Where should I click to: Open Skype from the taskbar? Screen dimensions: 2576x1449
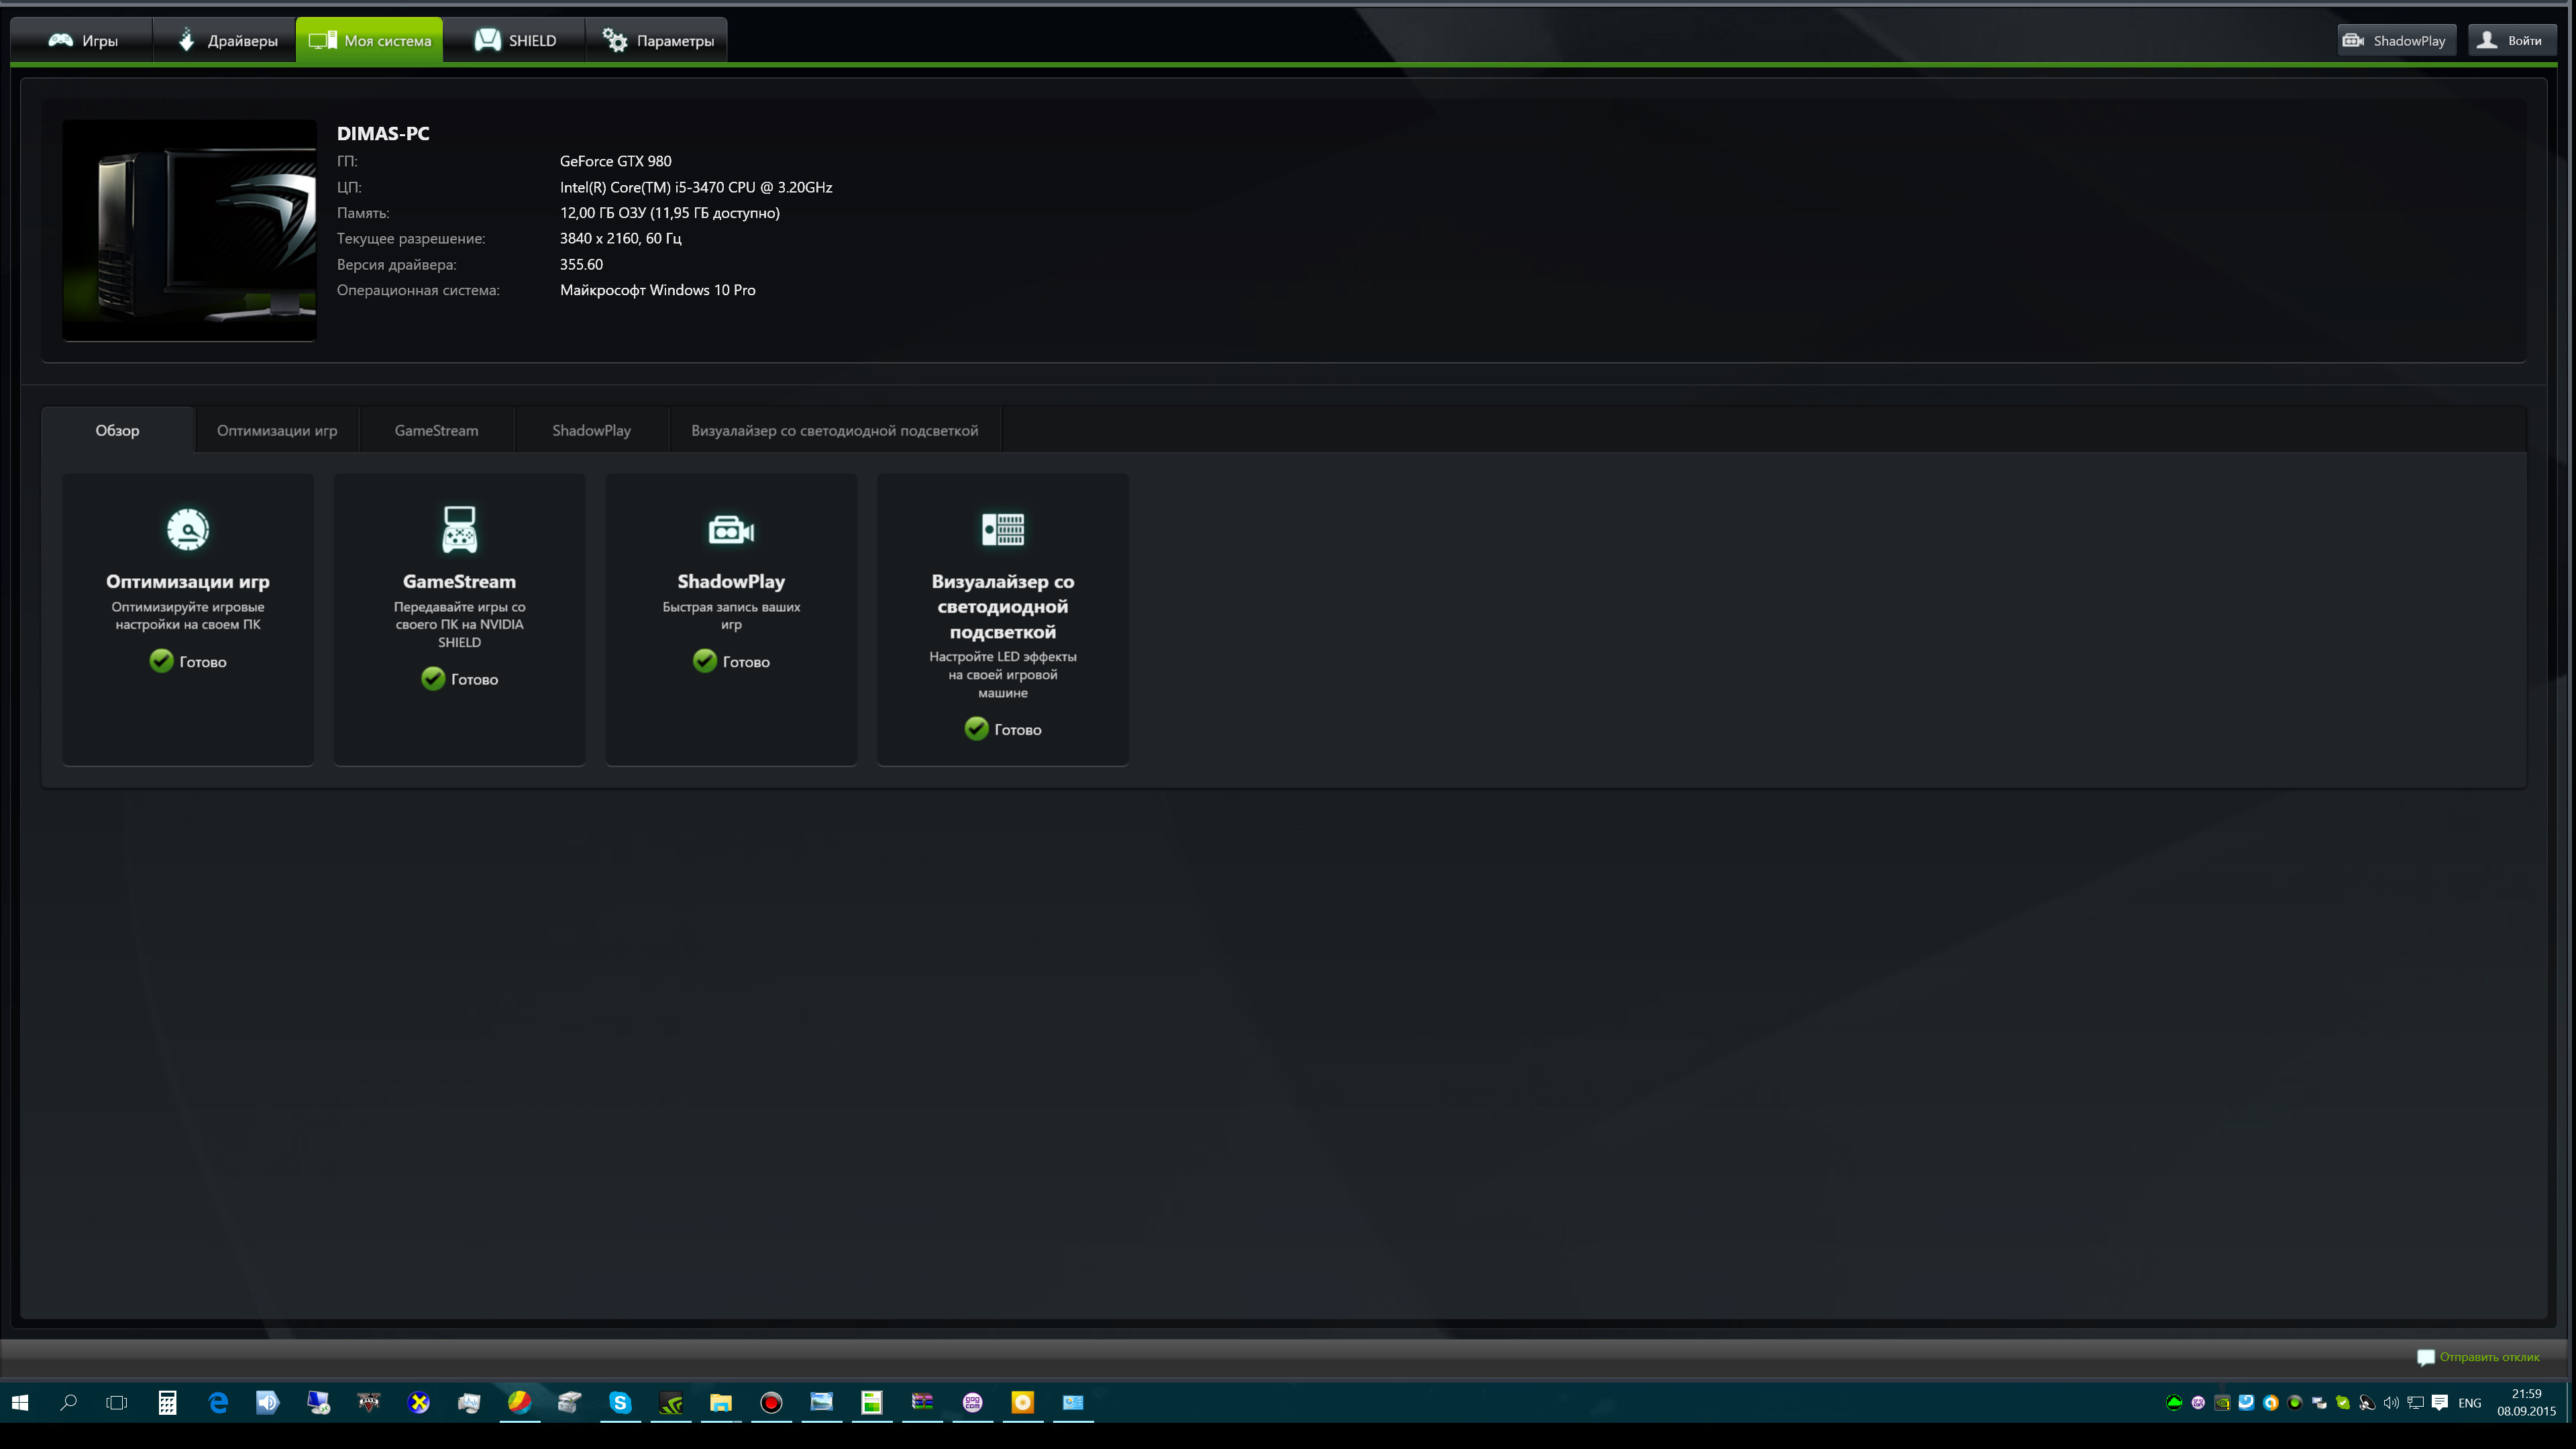click(x=620, y=1402)
